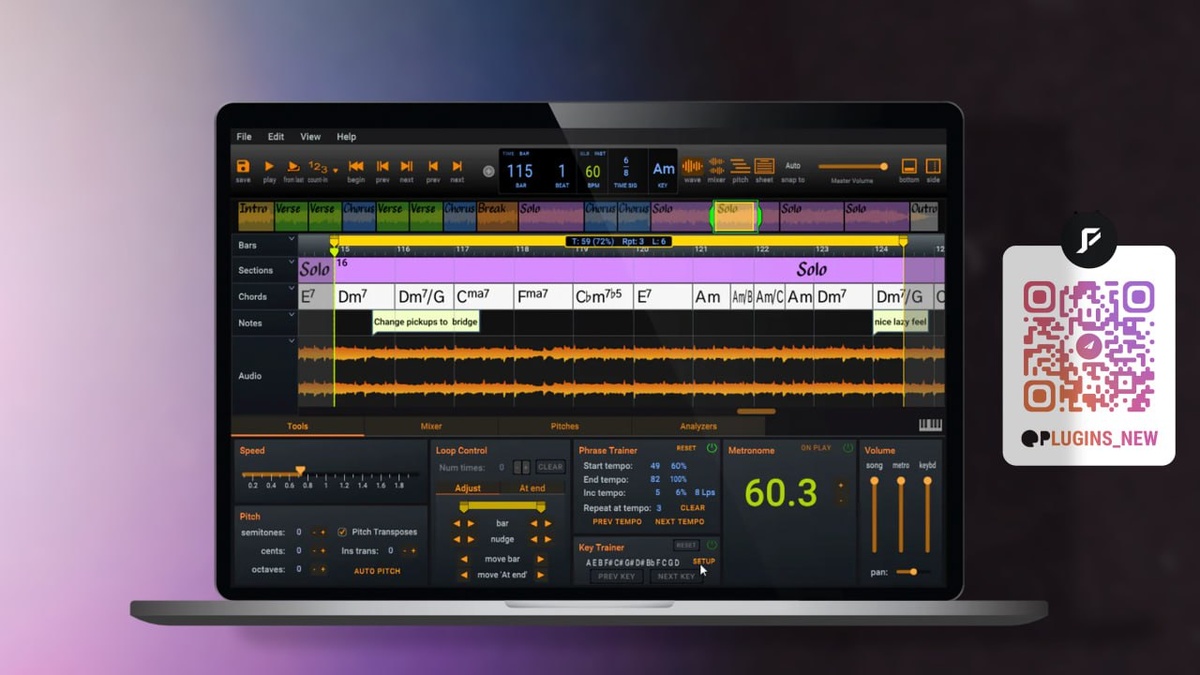Toggle the Phrase Trainer power button
Image resolution: width=1200 pixels, height=675 pixels.
(712, 448)
